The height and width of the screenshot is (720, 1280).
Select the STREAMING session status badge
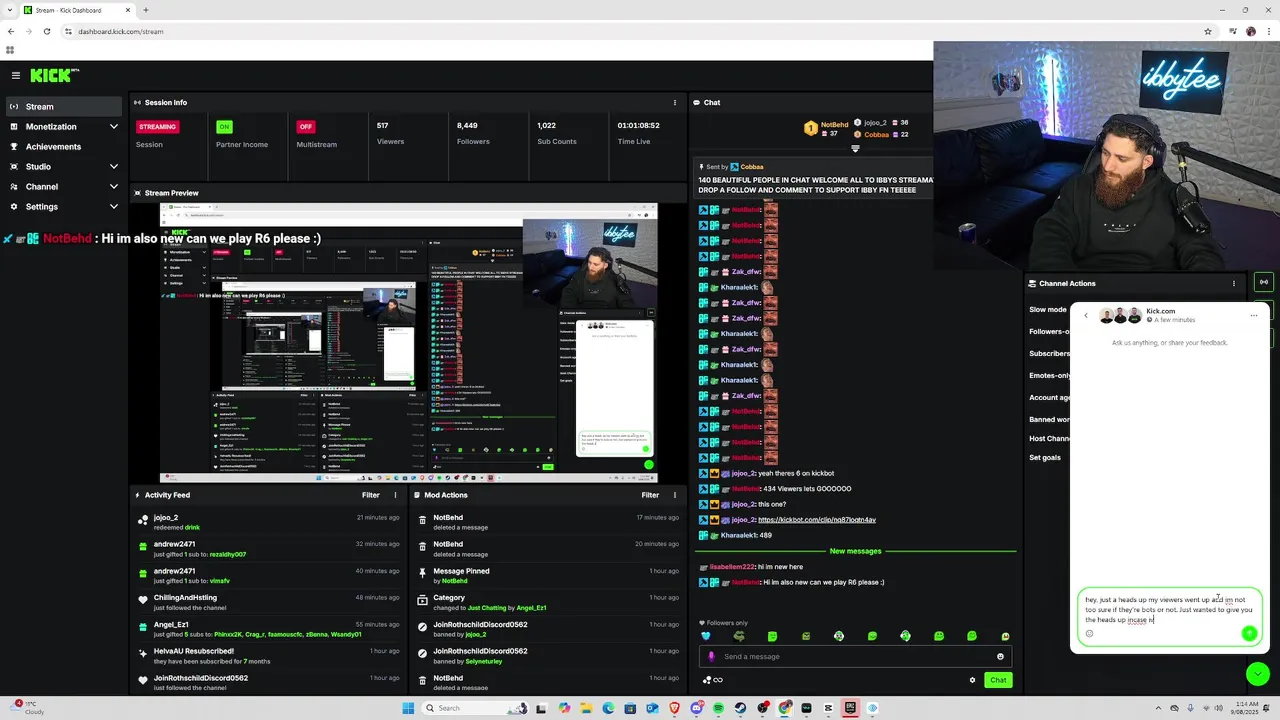click(x=157, y=127)
